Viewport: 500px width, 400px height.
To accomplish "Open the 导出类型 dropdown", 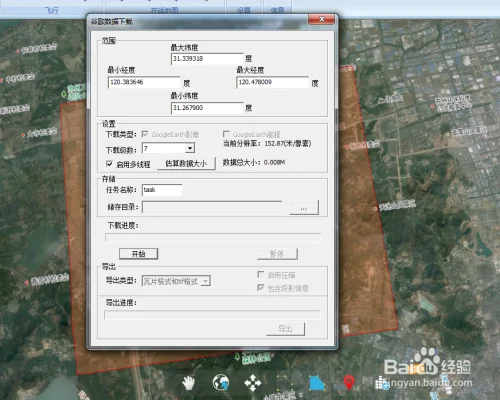I will [x=206, y=281].
